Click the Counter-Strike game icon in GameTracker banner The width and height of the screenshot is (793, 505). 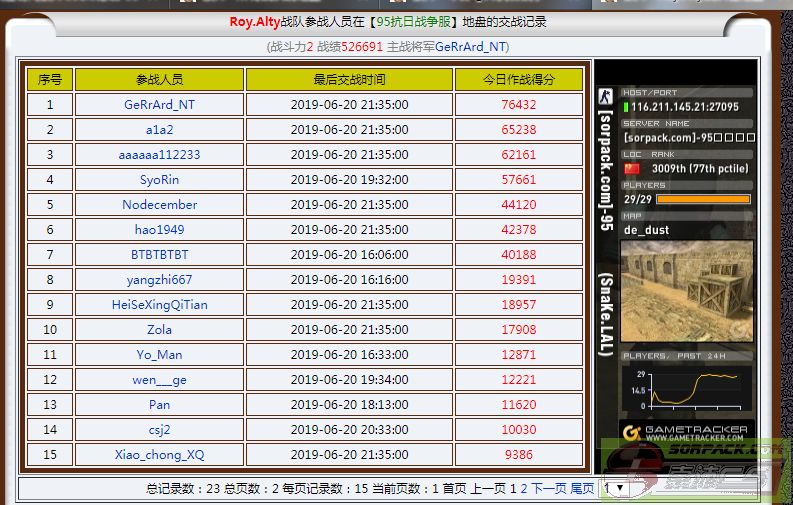click(604, 97)
